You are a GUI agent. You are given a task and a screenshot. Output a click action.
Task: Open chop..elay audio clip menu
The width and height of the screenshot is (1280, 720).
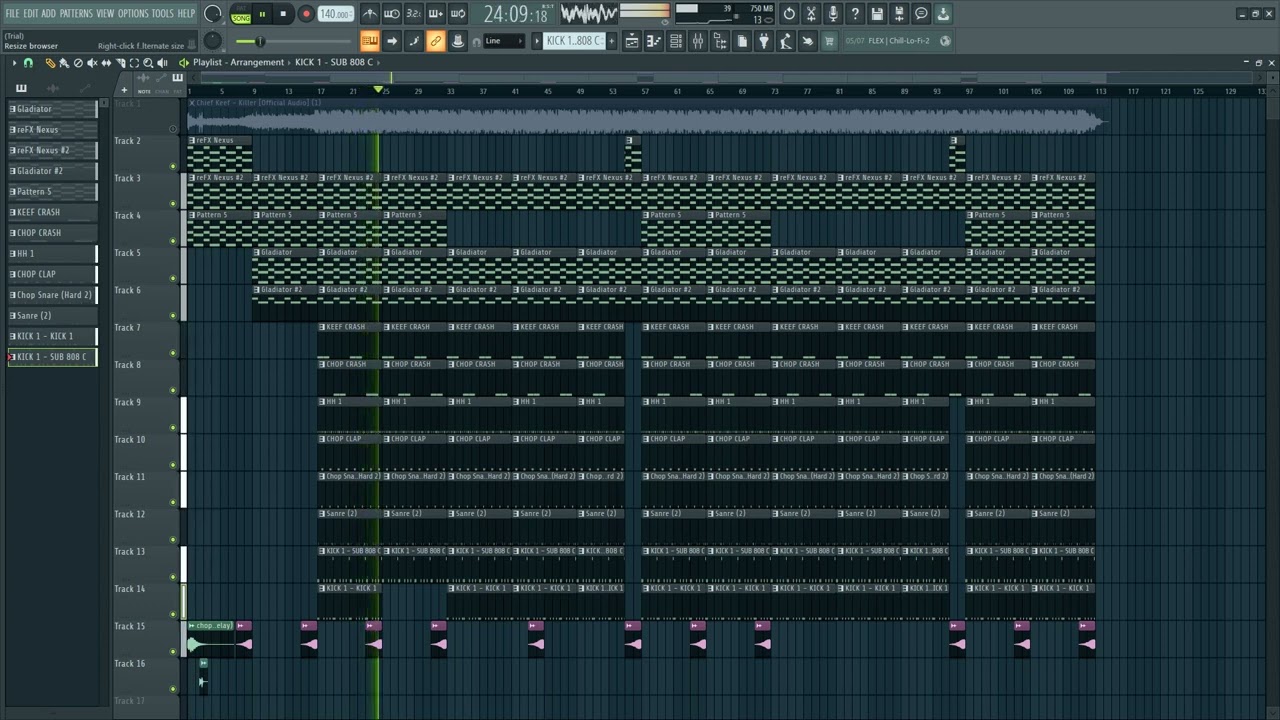192,626
